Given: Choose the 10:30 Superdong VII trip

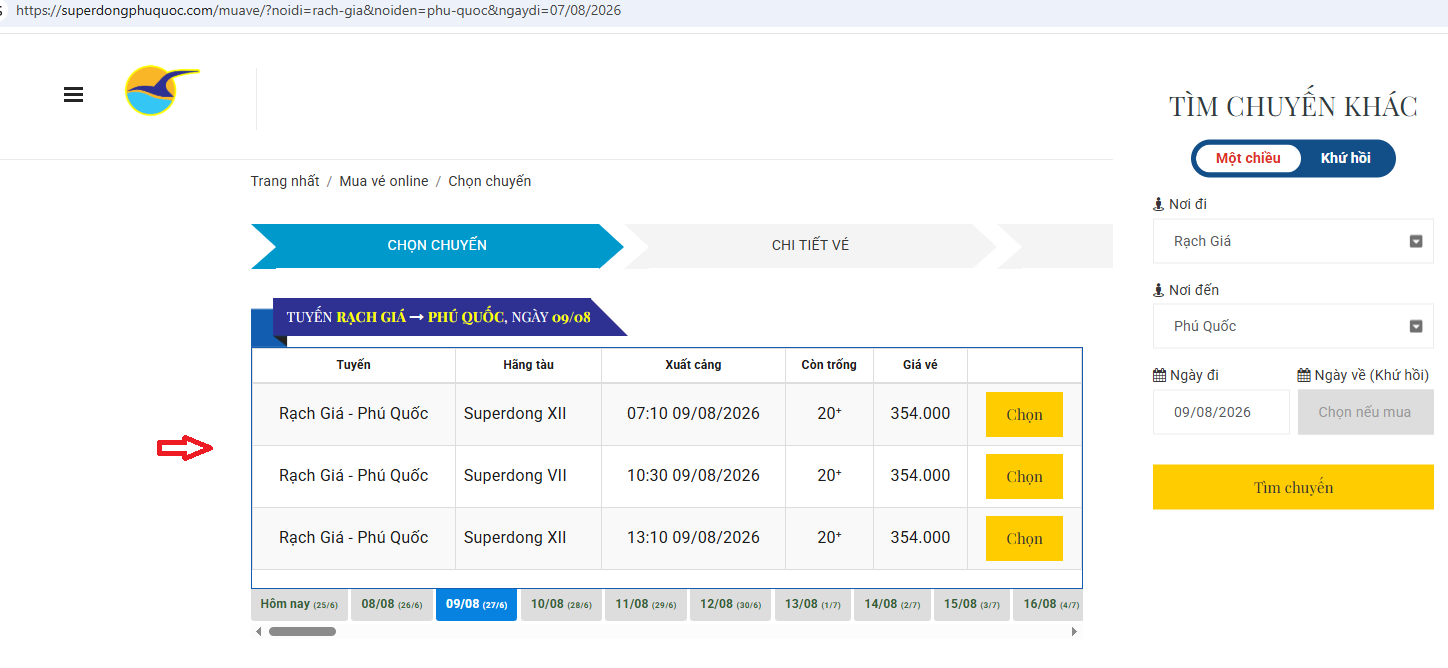Looking at the screenshot, I should [x=1024, y=476].
